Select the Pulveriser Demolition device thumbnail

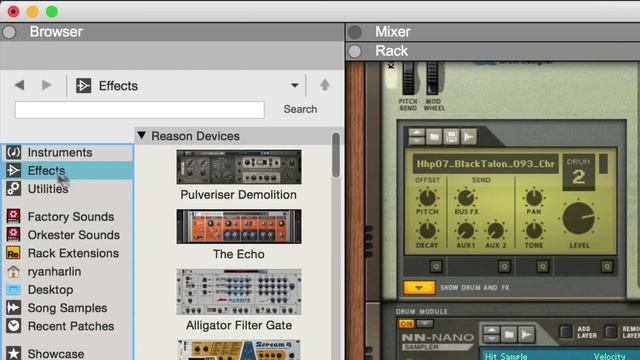point(239,167)
